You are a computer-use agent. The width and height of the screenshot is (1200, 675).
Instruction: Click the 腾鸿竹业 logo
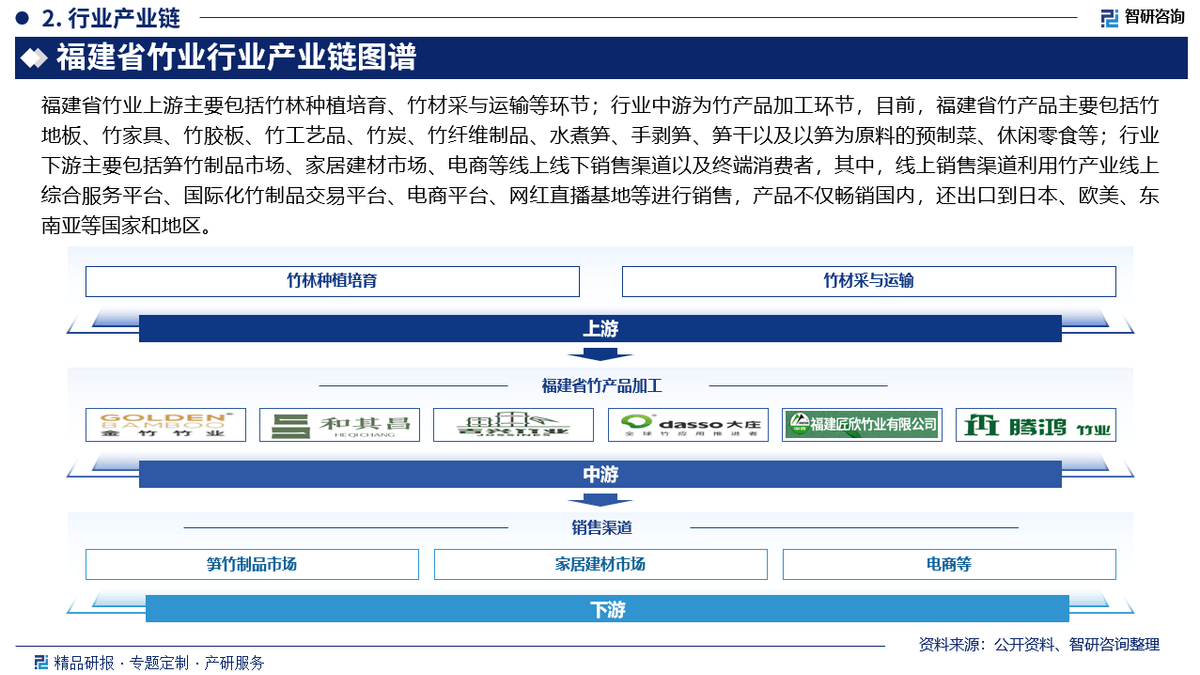click(x=1035, y=425)
